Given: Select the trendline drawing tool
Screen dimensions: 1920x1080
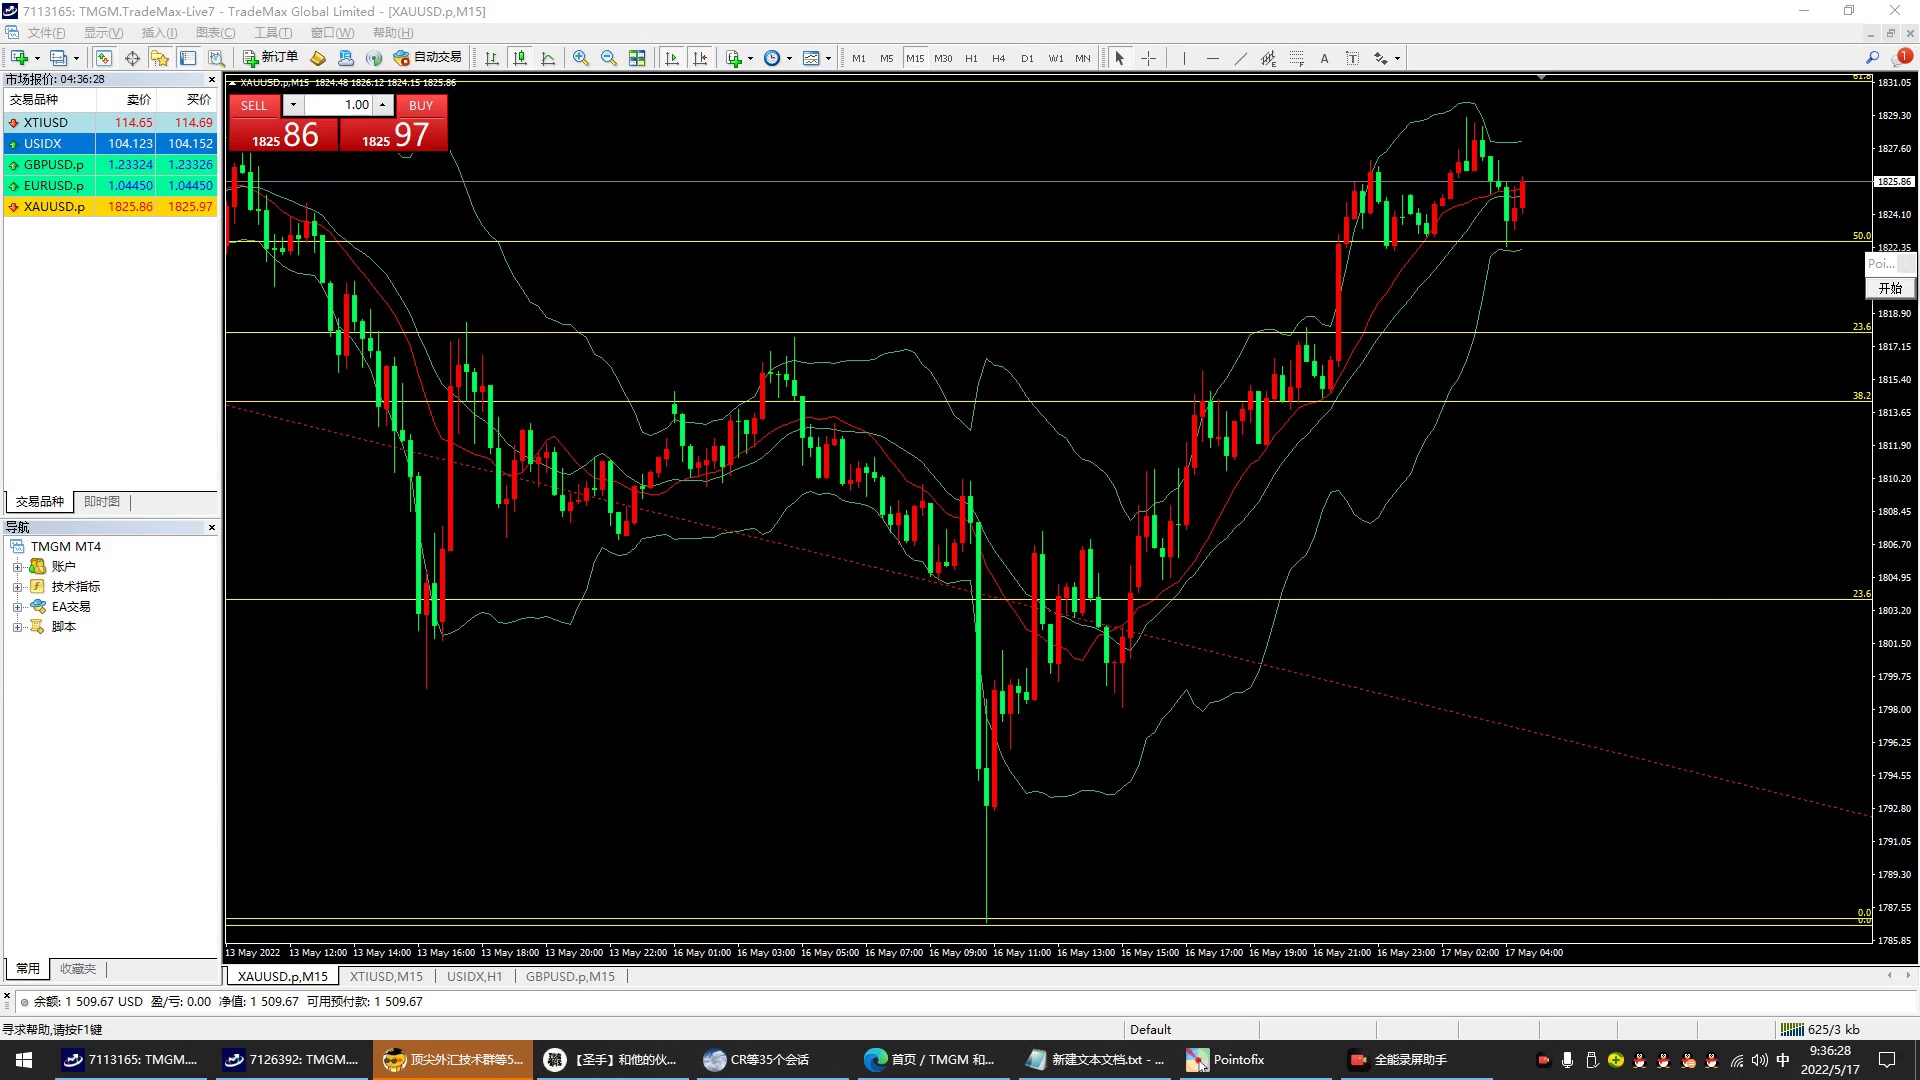Looking at the screenshot, I should click(1240, 58).
